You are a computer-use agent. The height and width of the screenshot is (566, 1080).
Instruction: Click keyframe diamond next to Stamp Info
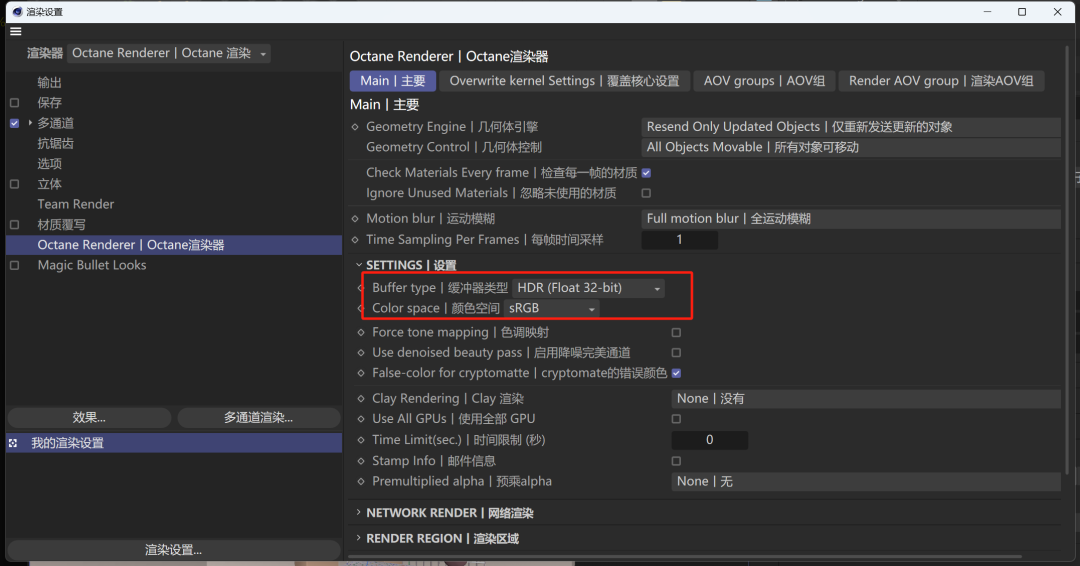pyautogui.click(x=361, y=461)
